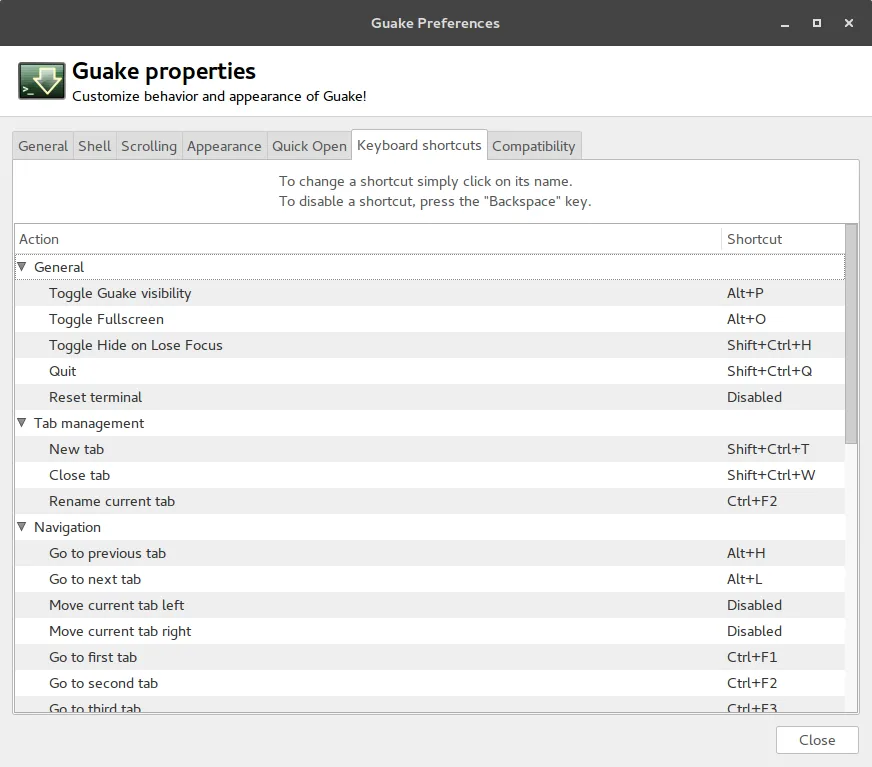The width and height of the screenshot is (872, 767).
Task: Close the window with the X button
Action: pos(849,23)
